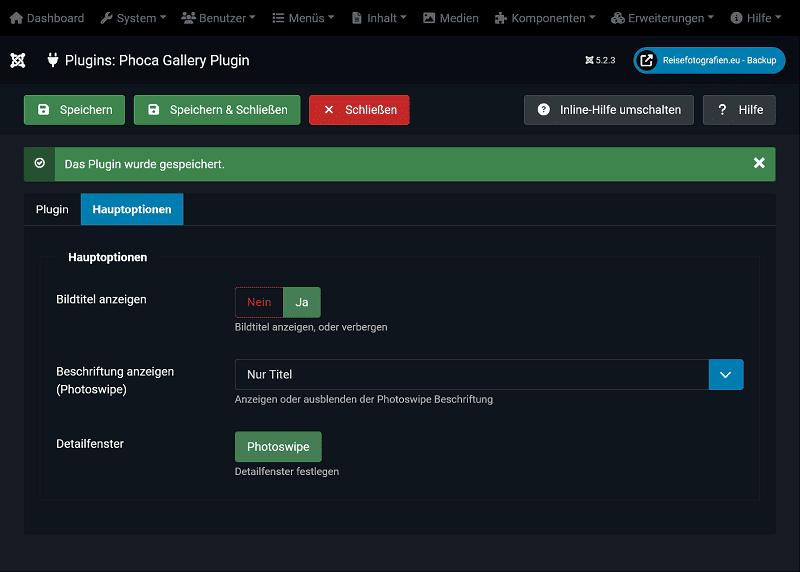Dismiss the saved message with the X icon
Image resolution: width=800 pixels, height=572 pixels.
[759, 163]
